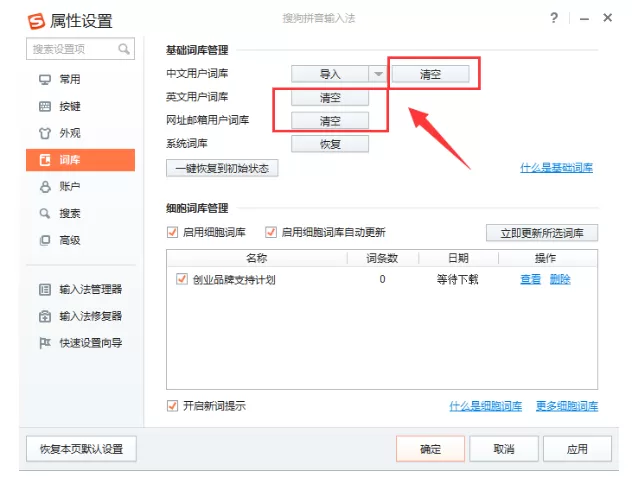Click 恢复 for 系统词库
The image size is (632, 477).
click(x=330, y=144)
